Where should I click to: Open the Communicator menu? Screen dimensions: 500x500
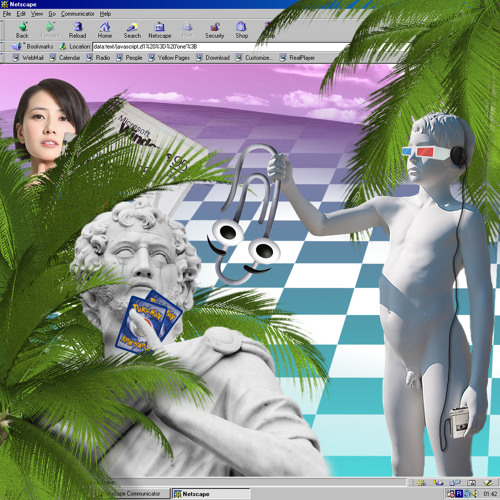click(77, 14)
